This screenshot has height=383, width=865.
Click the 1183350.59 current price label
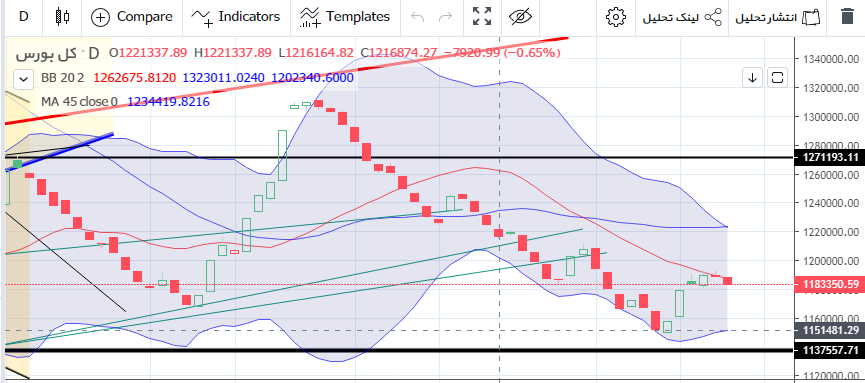coord(829,284)
